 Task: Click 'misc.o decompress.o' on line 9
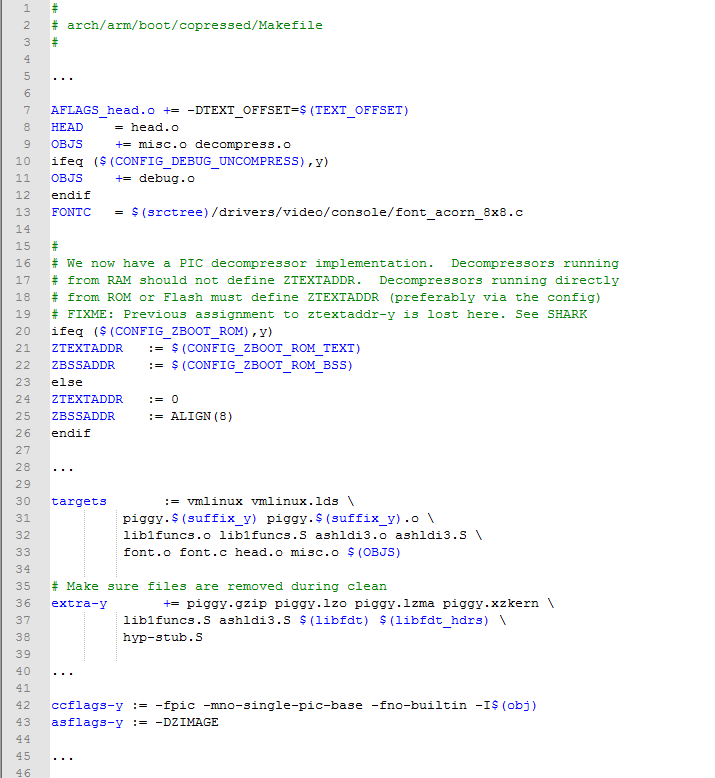click(214, 144)
